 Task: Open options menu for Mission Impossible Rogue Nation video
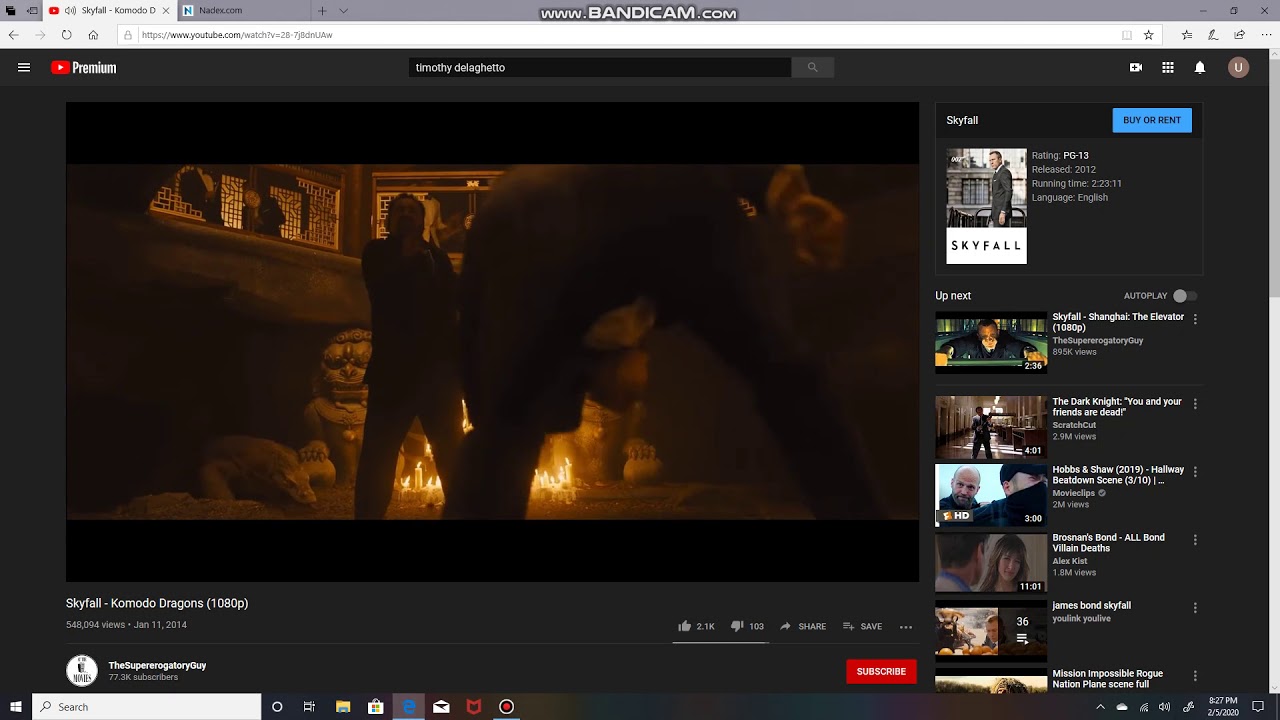1195,676
